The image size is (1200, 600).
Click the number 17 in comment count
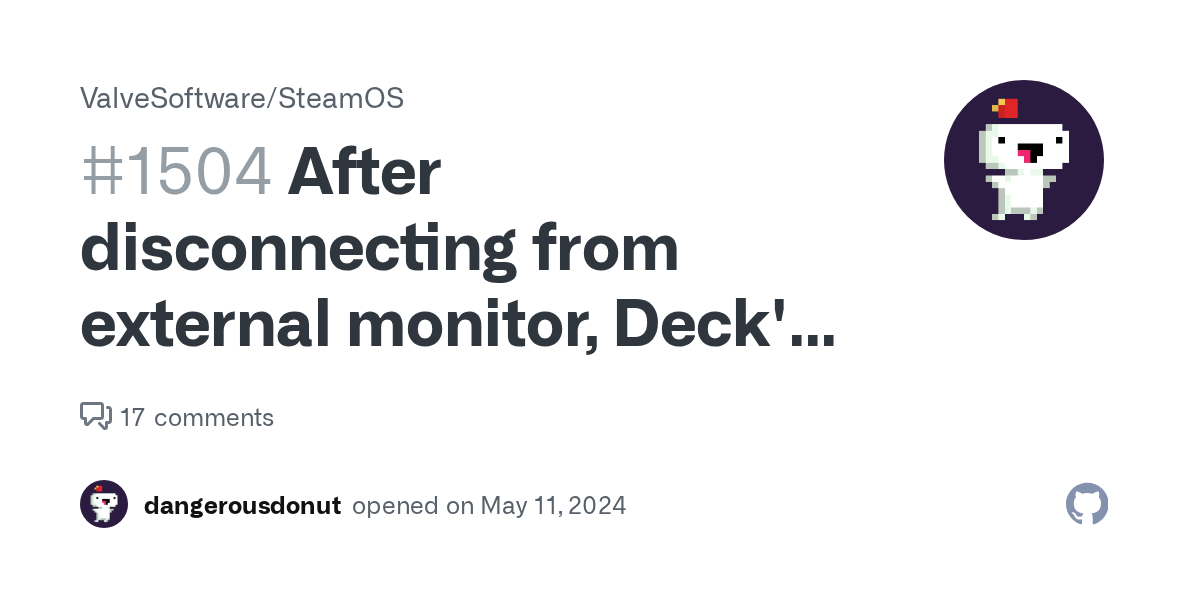(132, 417)
